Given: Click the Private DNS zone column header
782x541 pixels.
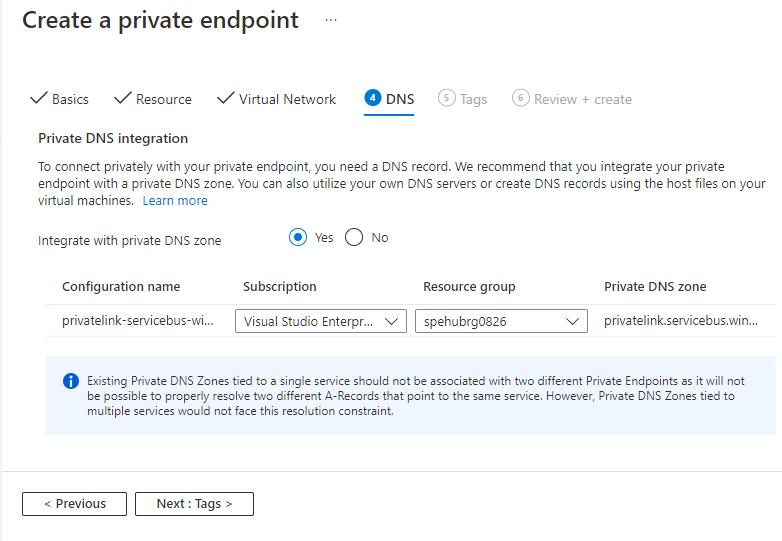Looking at the screenshot, I should (655, 287).
